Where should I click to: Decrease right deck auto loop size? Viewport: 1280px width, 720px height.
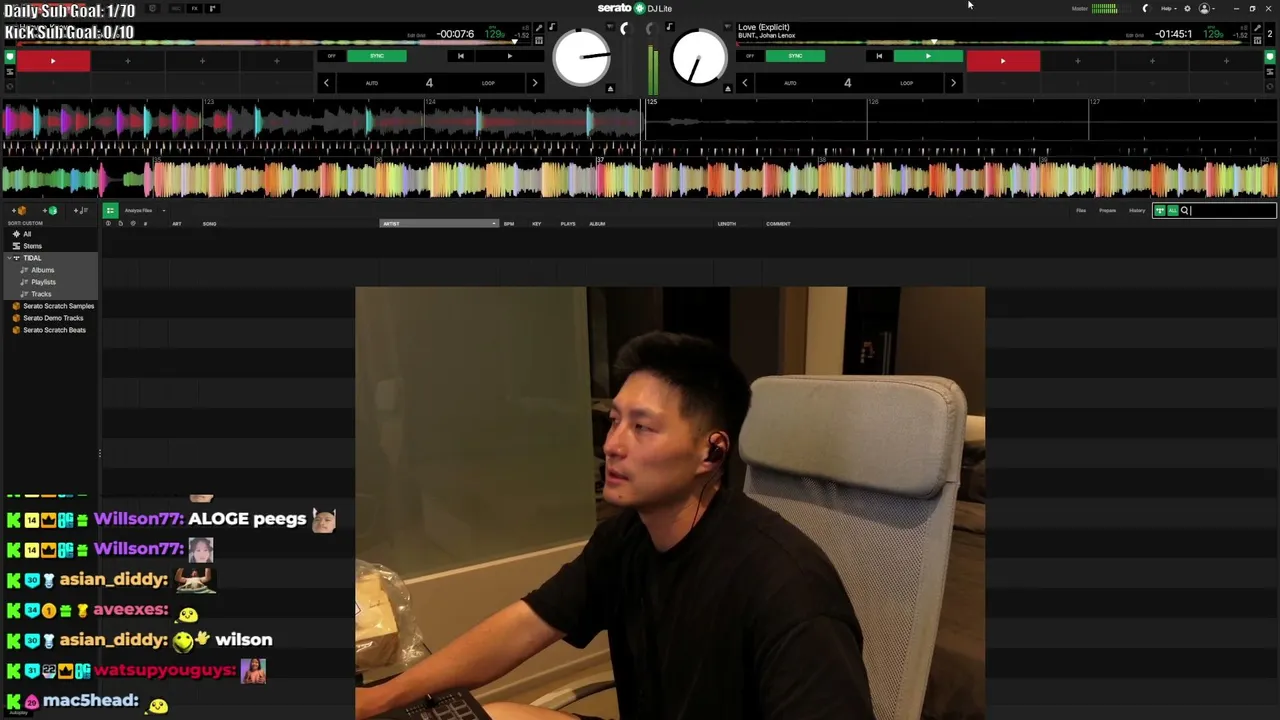(x=744, y=83)
